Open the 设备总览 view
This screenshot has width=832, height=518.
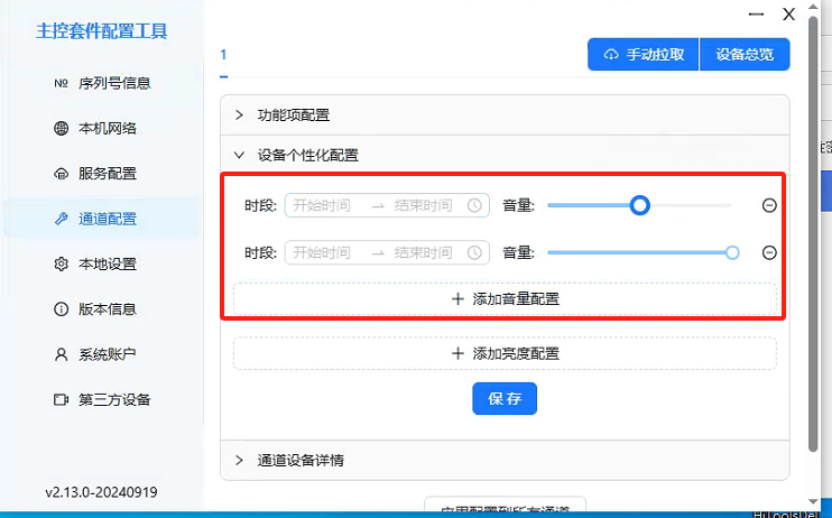744,55
